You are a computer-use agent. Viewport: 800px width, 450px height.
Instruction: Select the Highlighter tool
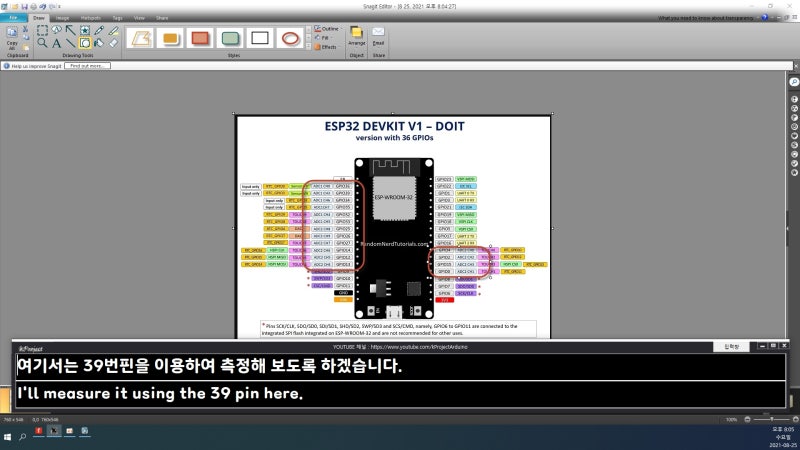pos(113,31)
